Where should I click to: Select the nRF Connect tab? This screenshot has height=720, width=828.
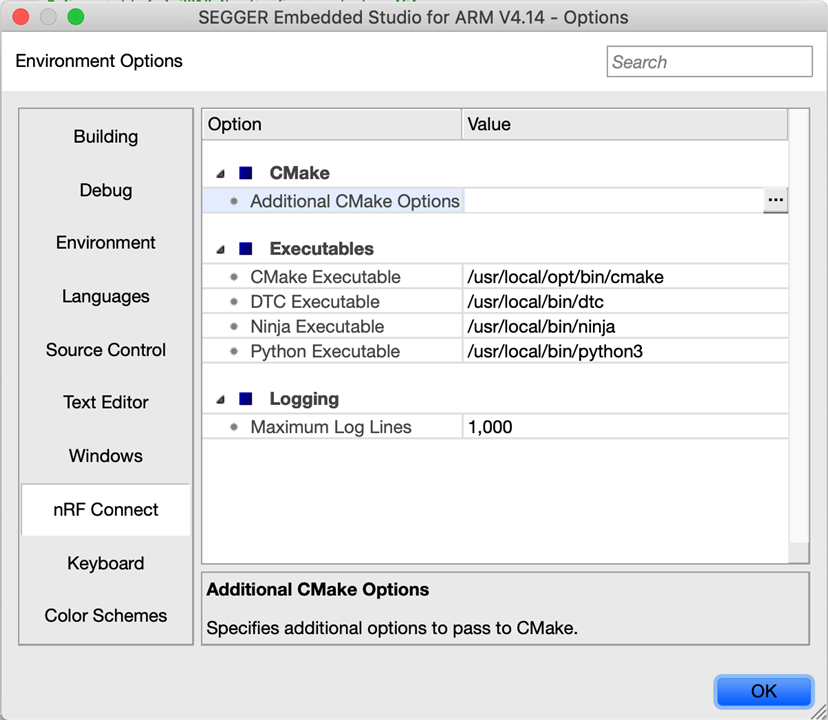click(106, 509)
